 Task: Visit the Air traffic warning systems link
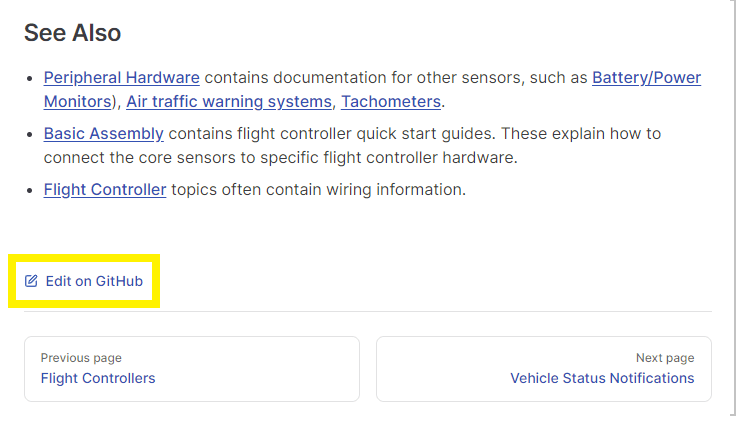pyautogui.click(x=229, y=101)
